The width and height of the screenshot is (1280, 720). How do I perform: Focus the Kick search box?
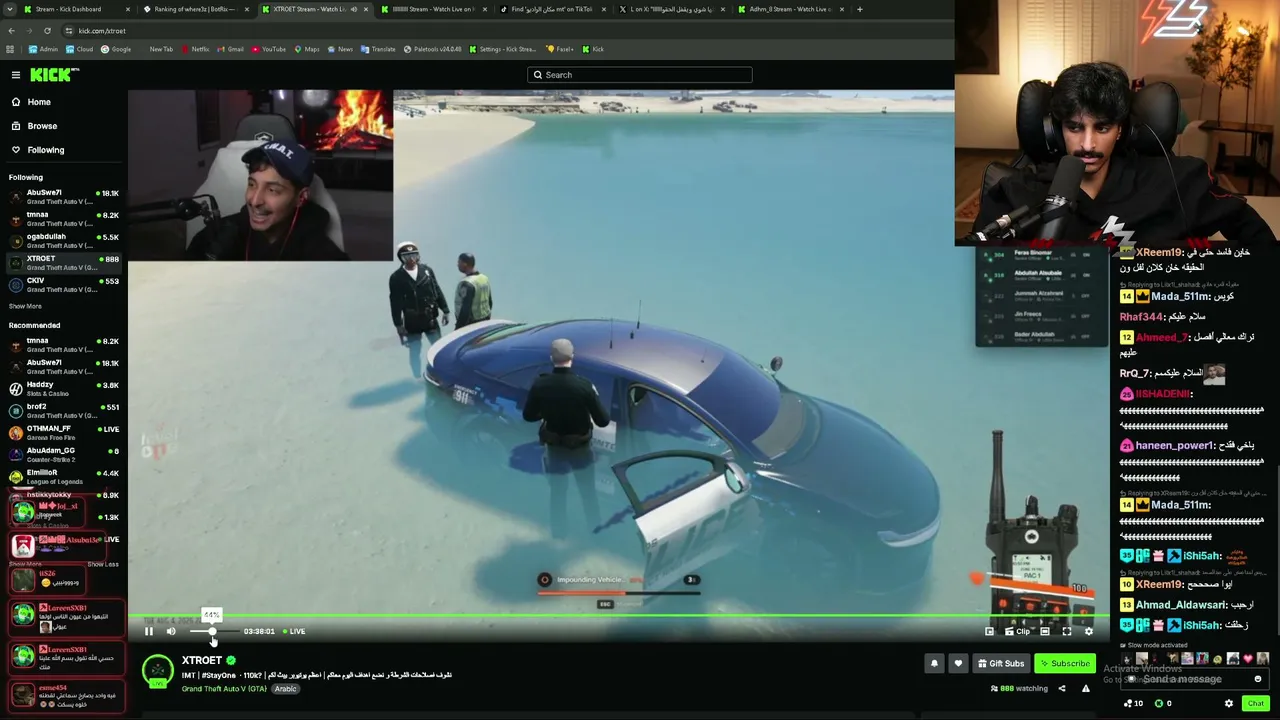click(x=640, y=75)
